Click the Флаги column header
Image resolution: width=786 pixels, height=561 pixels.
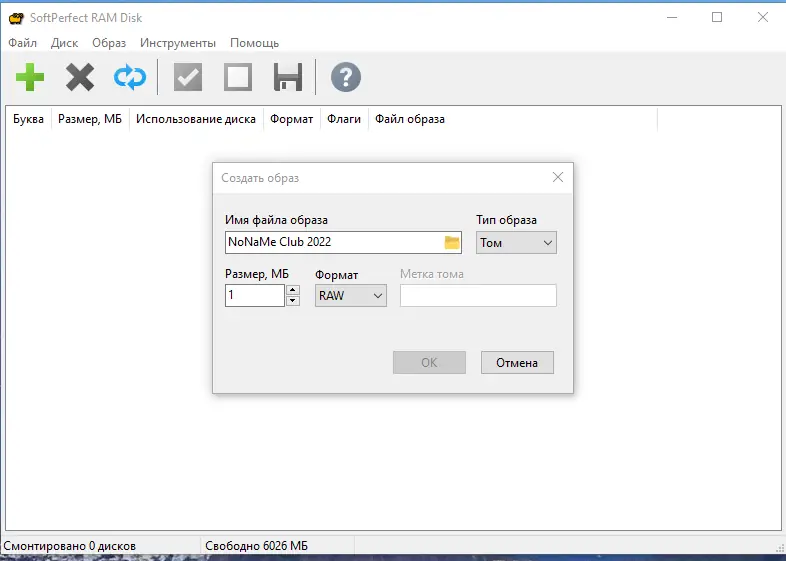344,119
